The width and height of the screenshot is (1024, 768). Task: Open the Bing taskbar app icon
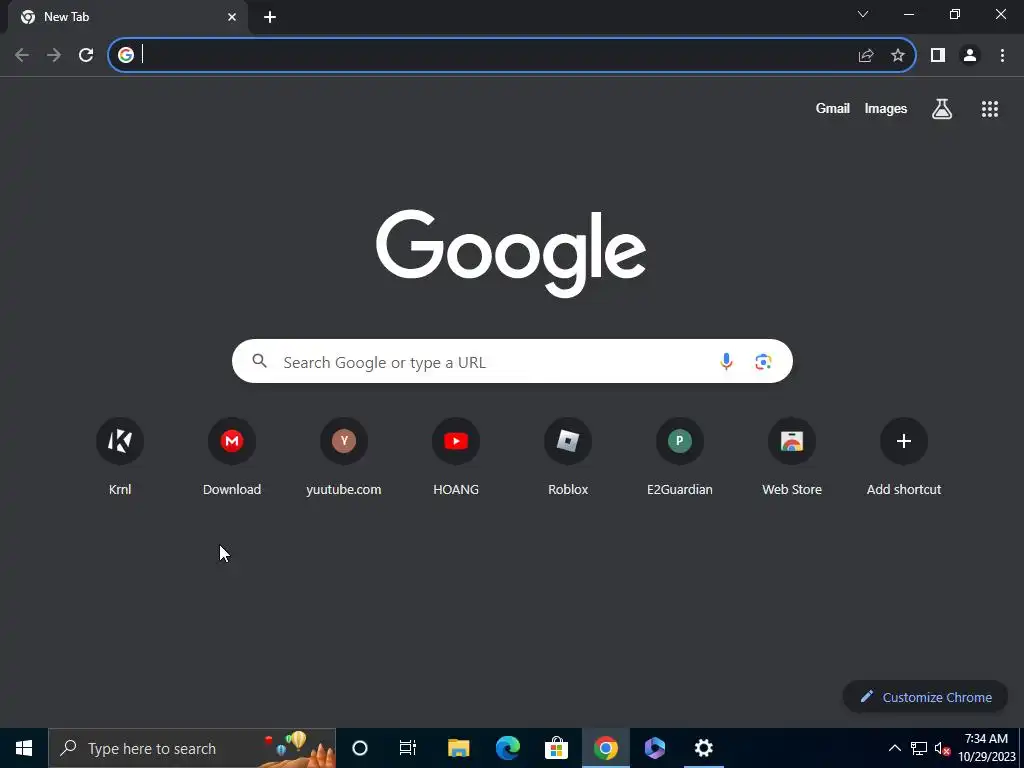pyautogui.click(x=654, y=748)
